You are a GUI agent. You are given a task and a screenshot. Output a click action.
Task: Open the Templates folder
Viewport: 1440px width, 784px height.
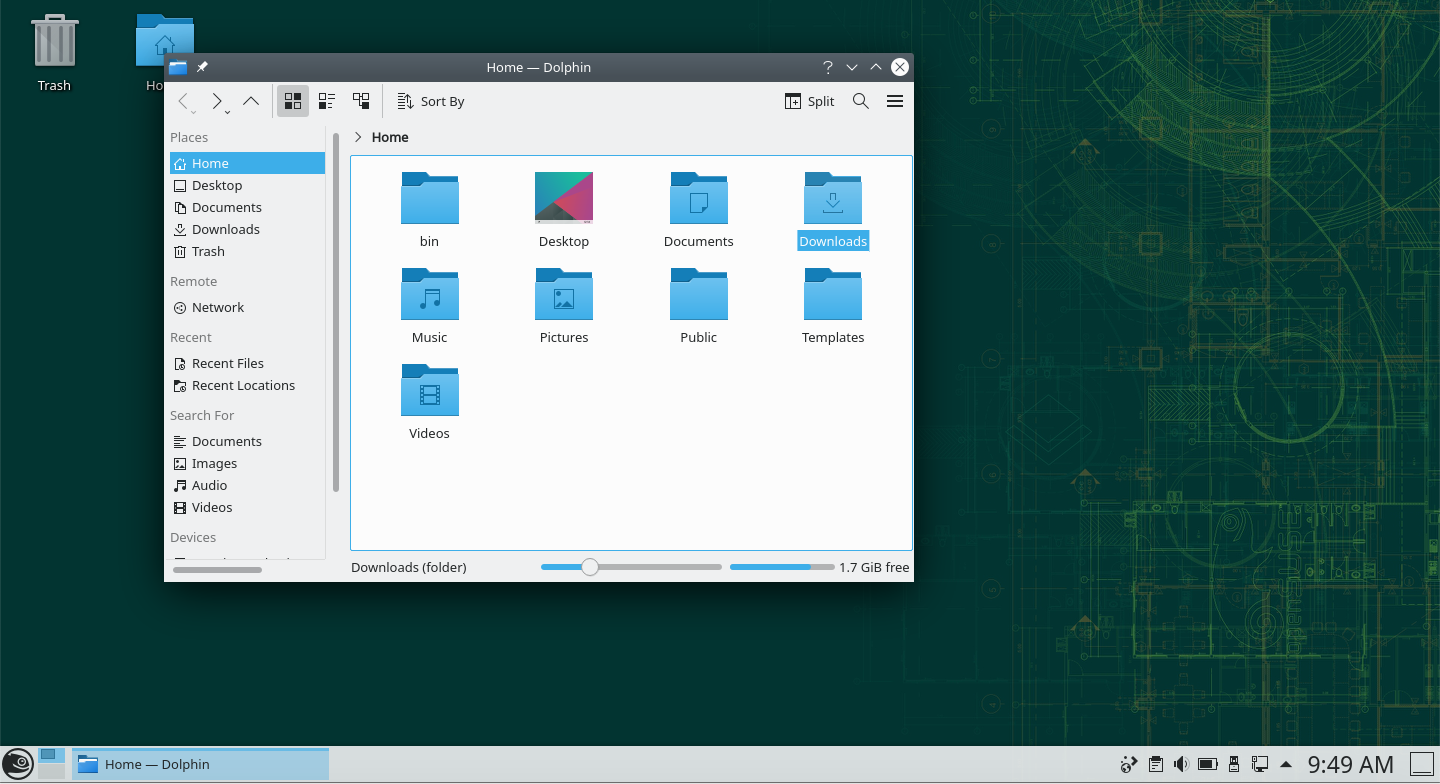coord(833,294)
